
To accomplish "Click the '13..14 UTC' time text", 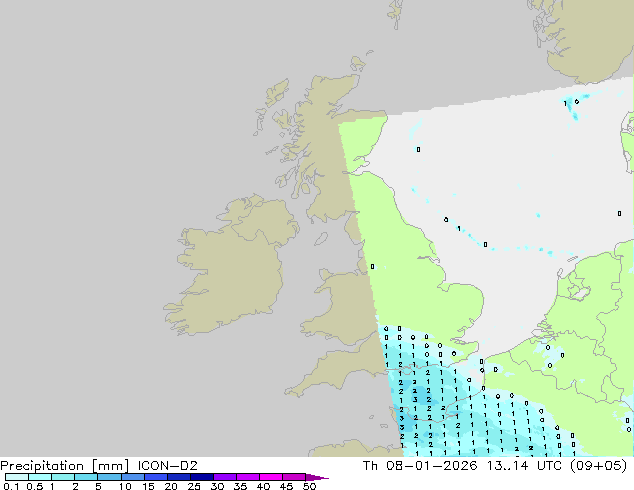I will tap(524, 466).
